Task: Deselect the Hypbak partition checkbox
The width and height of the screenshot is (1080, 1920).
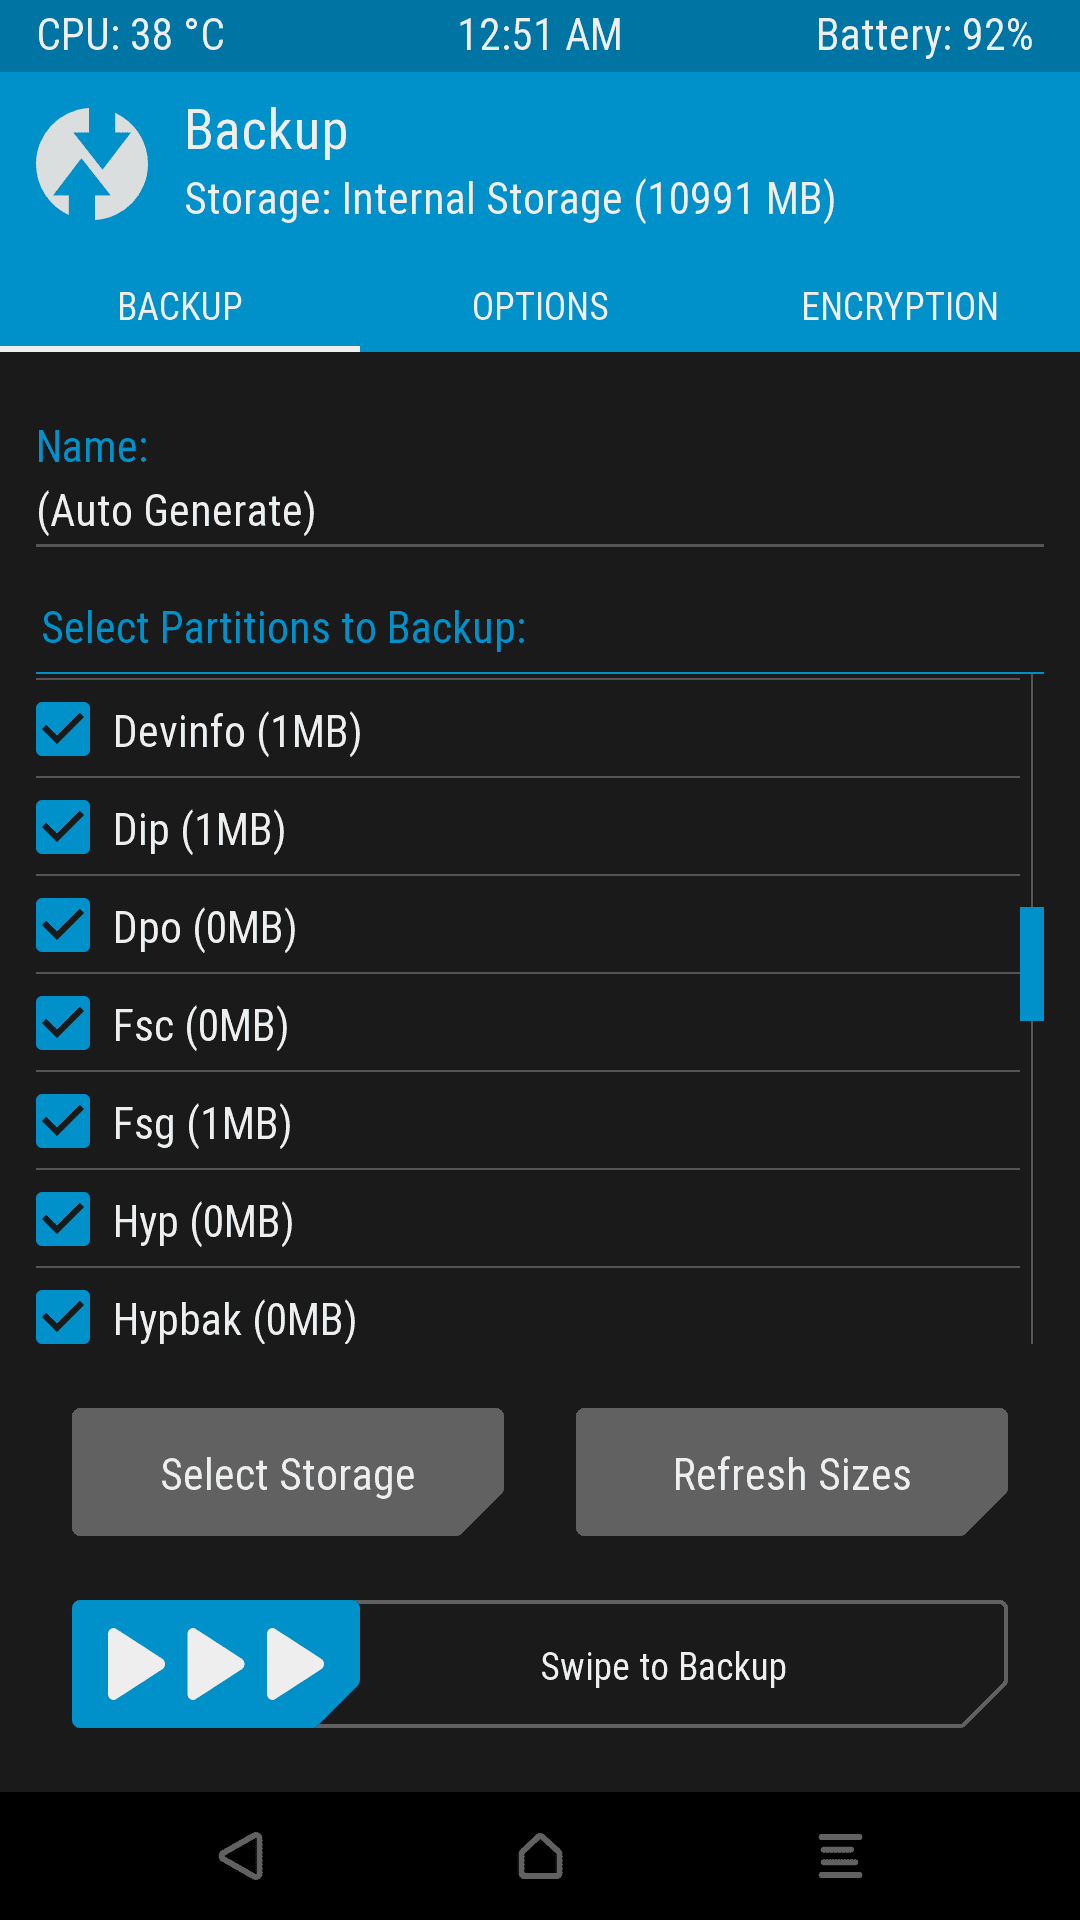Action: coord(63,1317)
